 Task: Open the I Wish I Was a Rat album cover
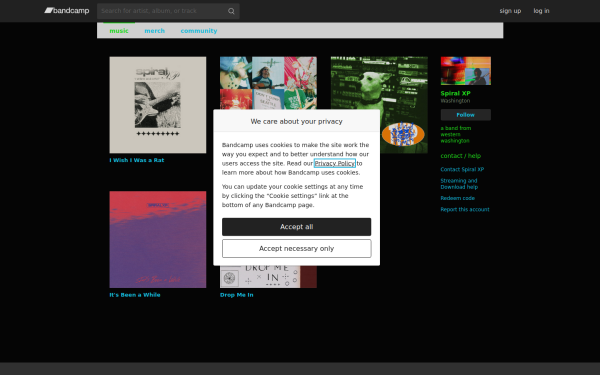[x=158, y=105]
